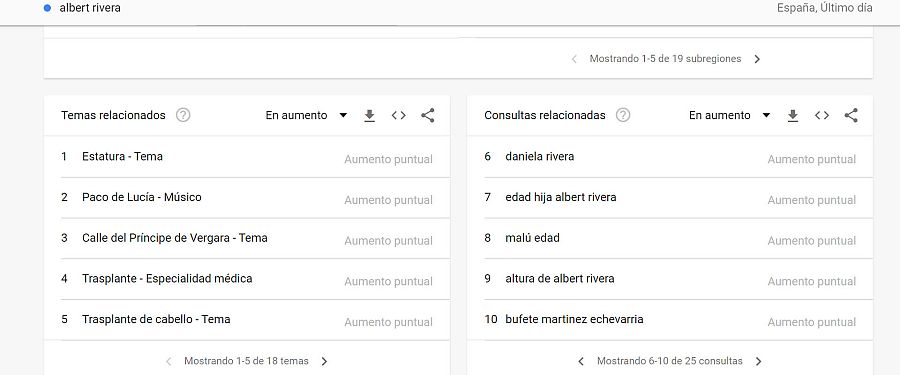This screenshot has height=375, width=900.
Task: Click Aumento puntual beside bufete martinez echevarria
Action: 812,323
